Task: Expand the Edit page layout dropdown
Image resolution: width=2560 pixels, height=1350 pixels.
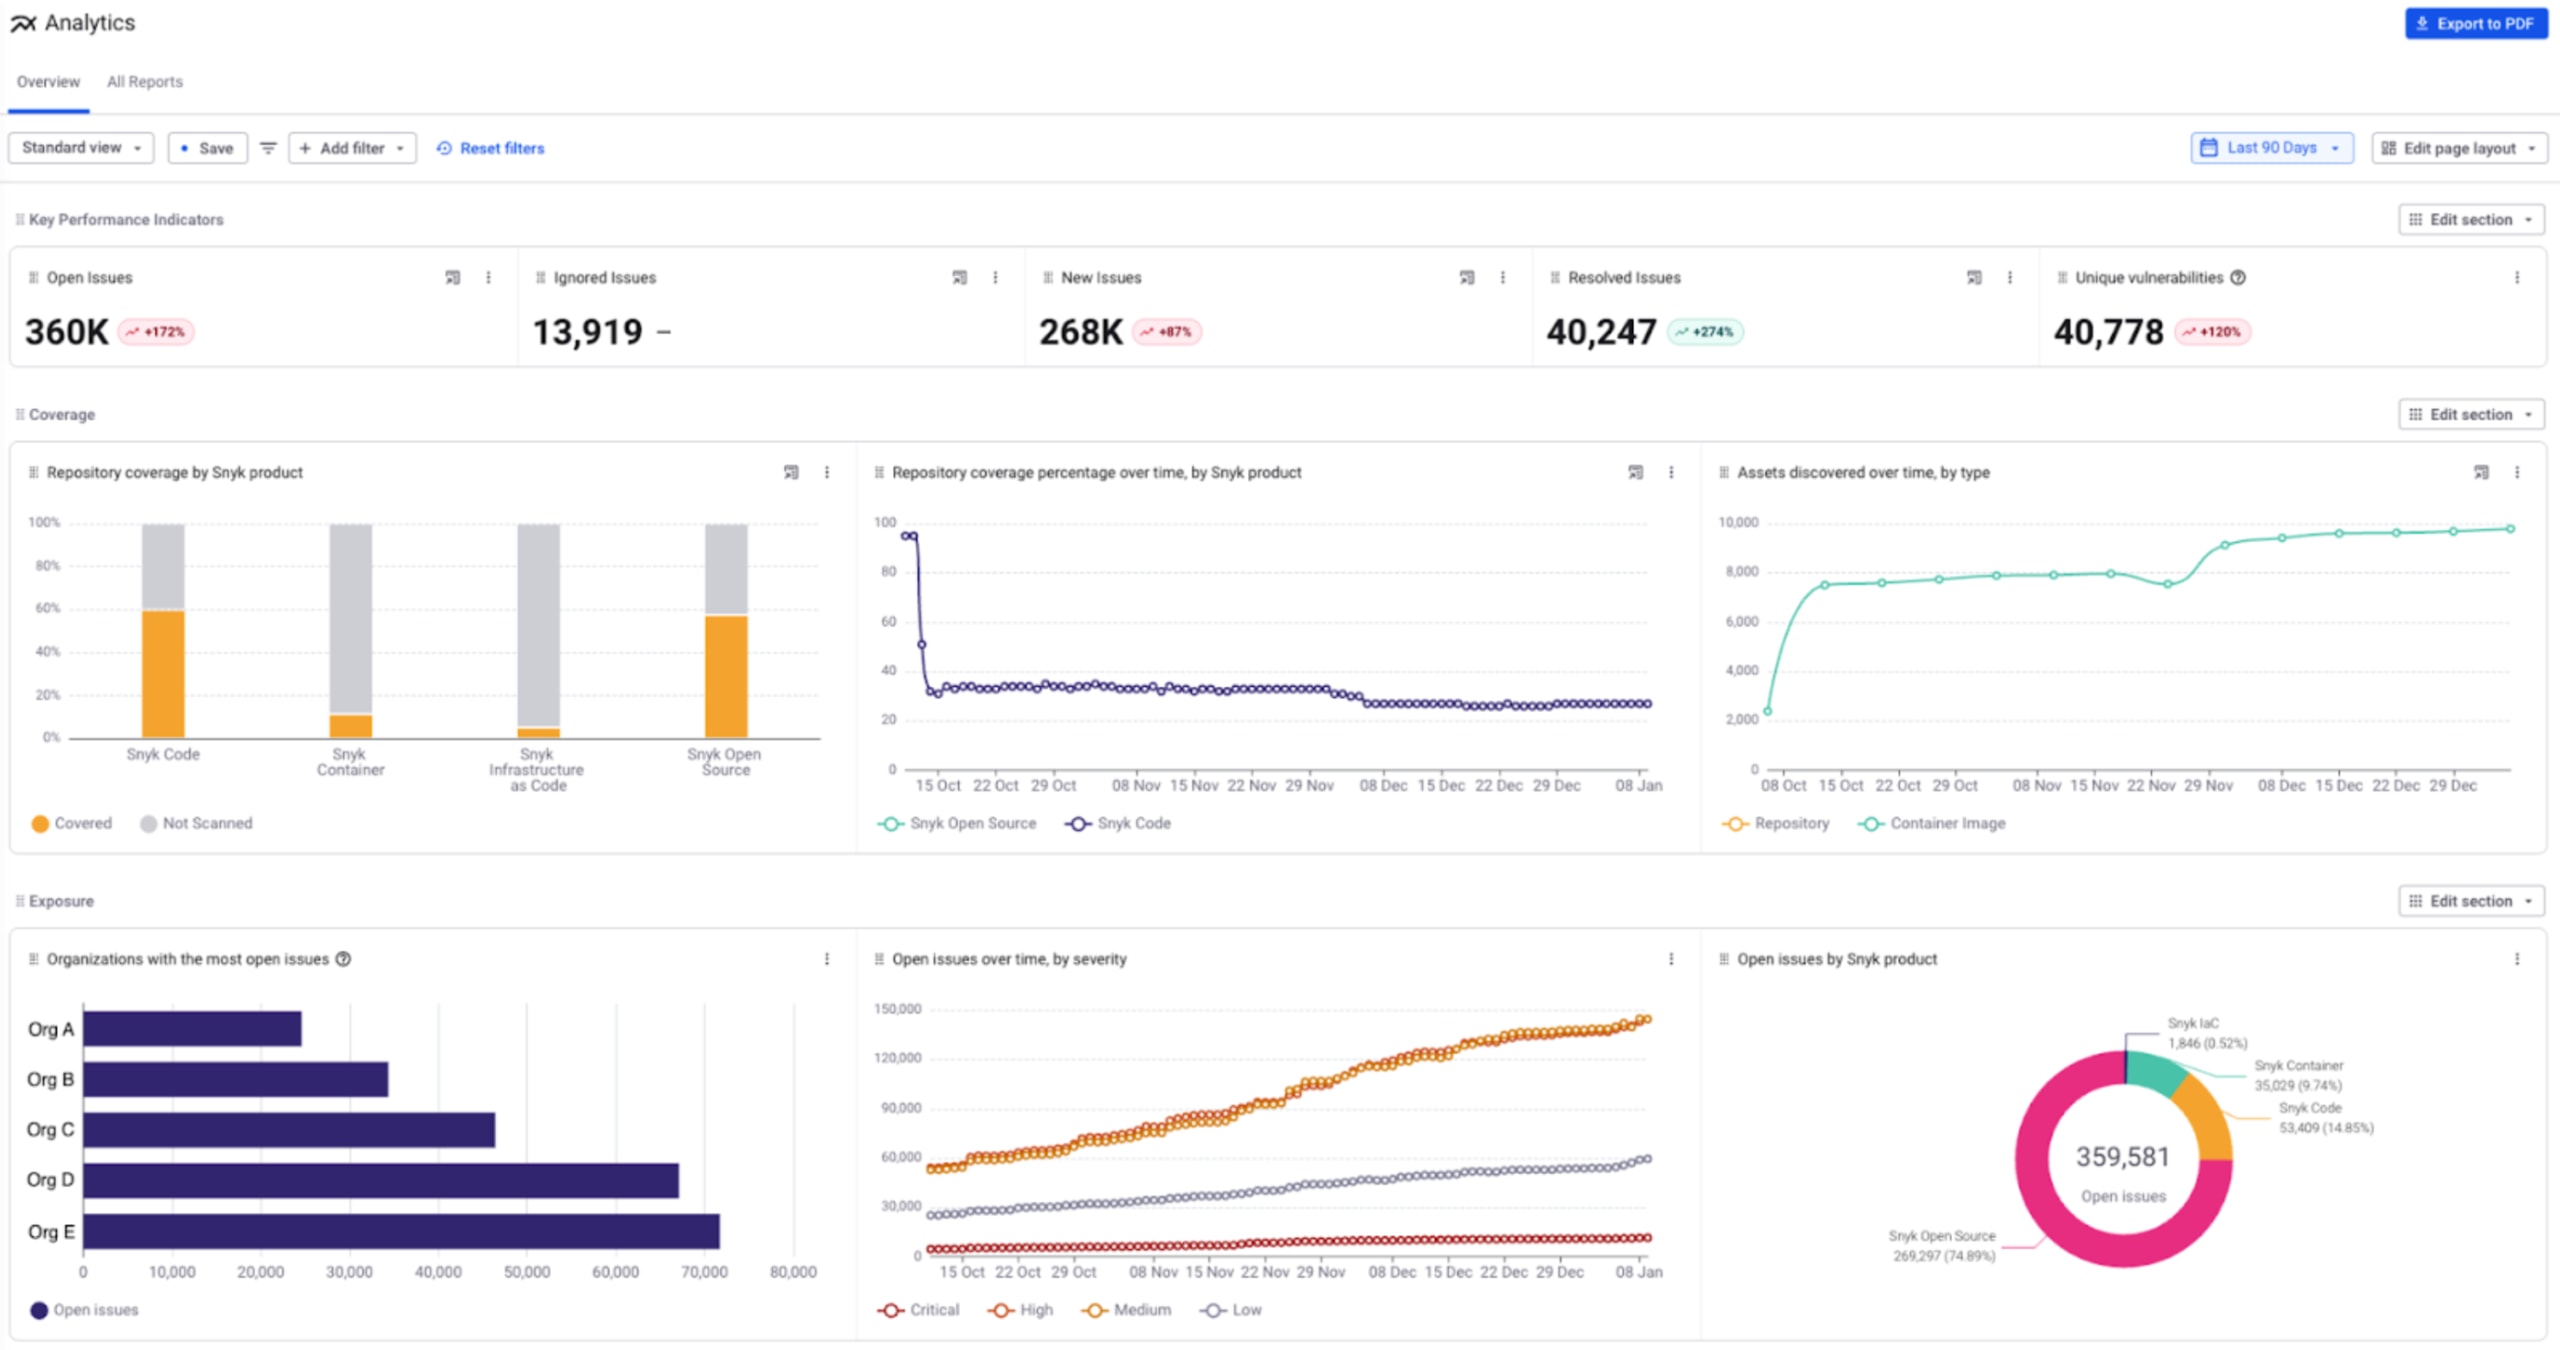Action: point(2459,148)
